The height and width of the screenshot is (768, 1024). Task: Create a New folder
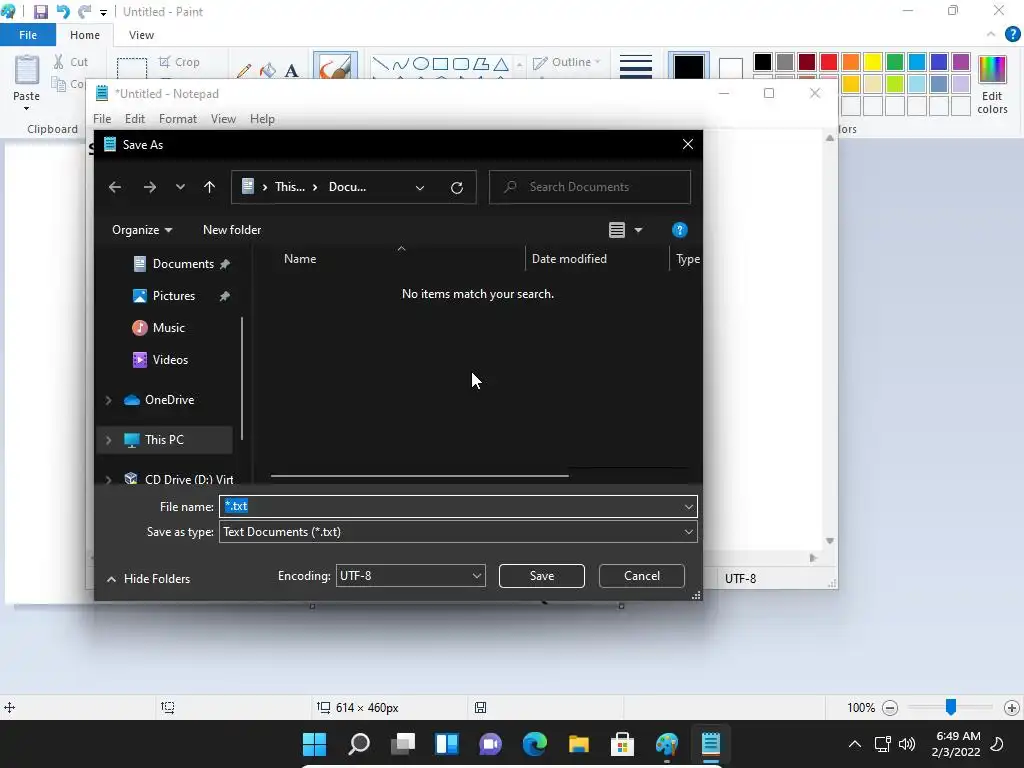tap(232, 230)
